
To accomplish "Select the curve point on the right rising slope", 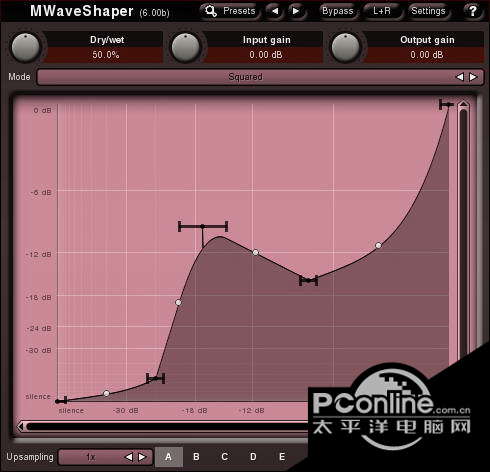I will pos(378,246).
